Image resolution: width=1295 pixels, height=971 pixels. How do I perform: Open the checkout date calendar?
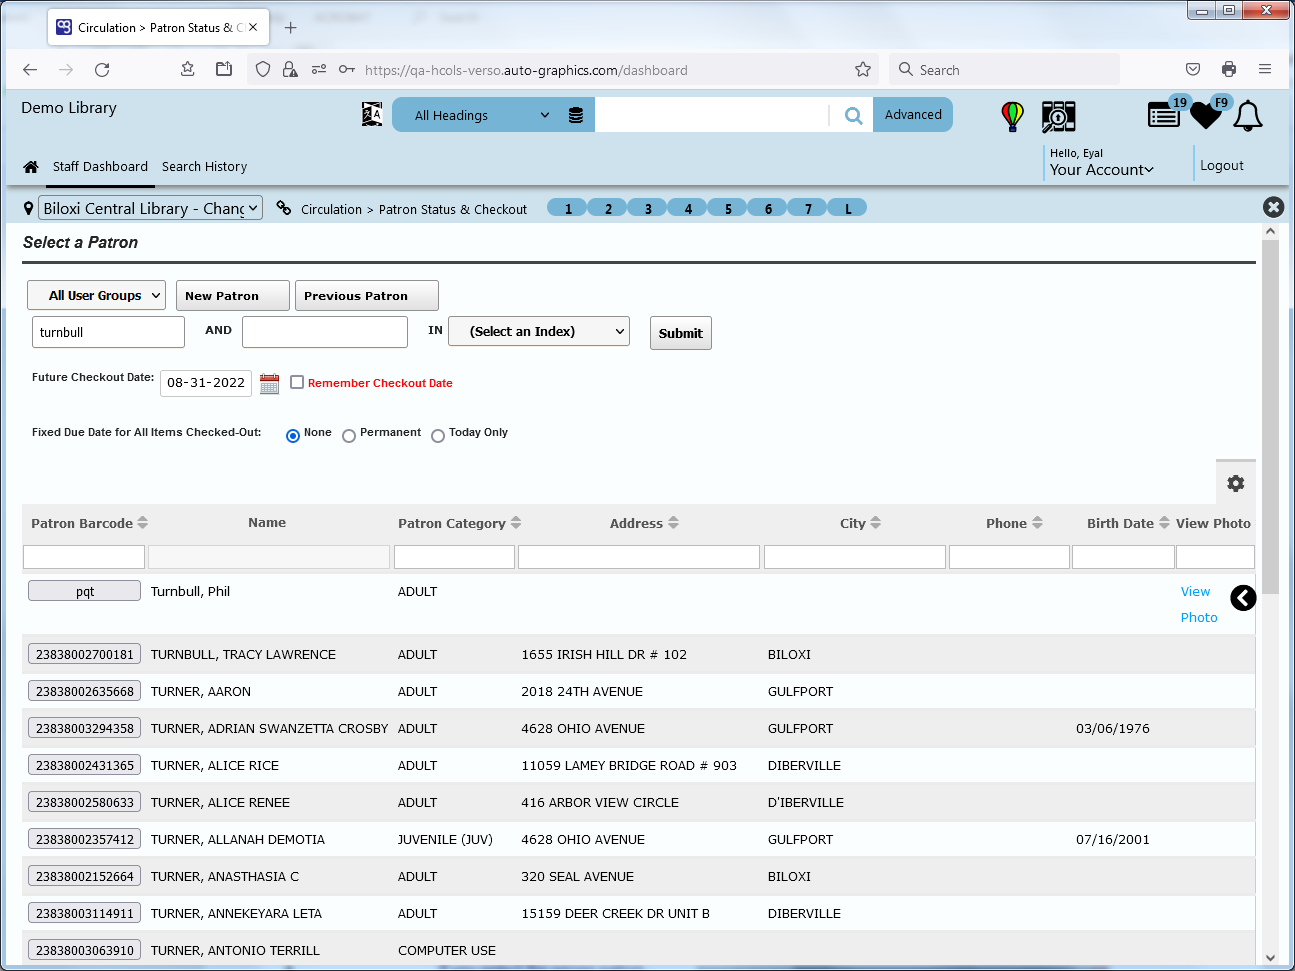click(x=269, y=384)
